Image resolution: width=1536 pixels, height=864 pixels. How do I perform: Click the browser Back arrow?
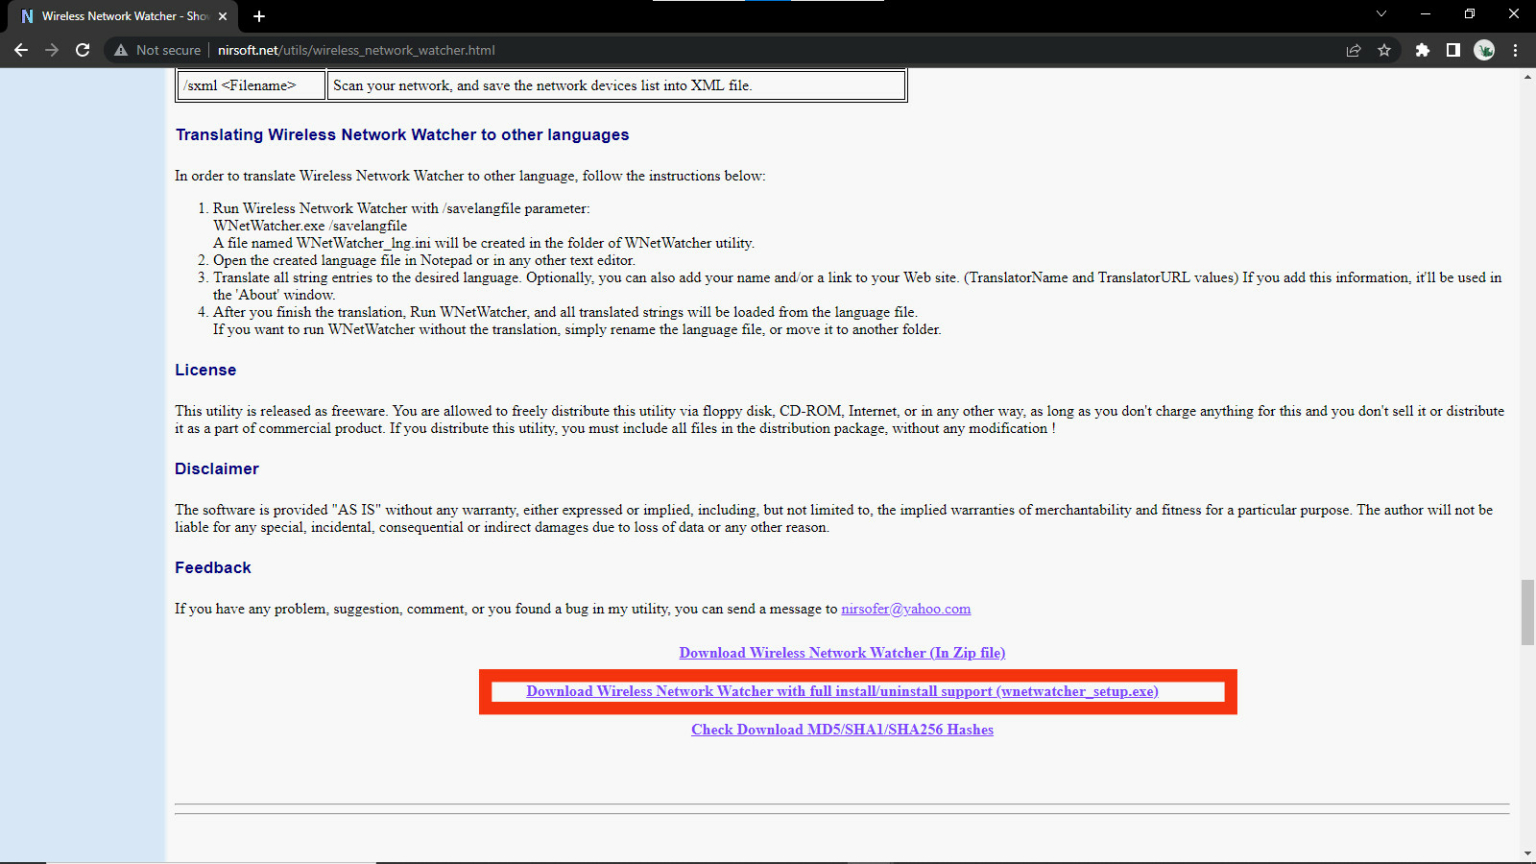click(x=21, y=50)
